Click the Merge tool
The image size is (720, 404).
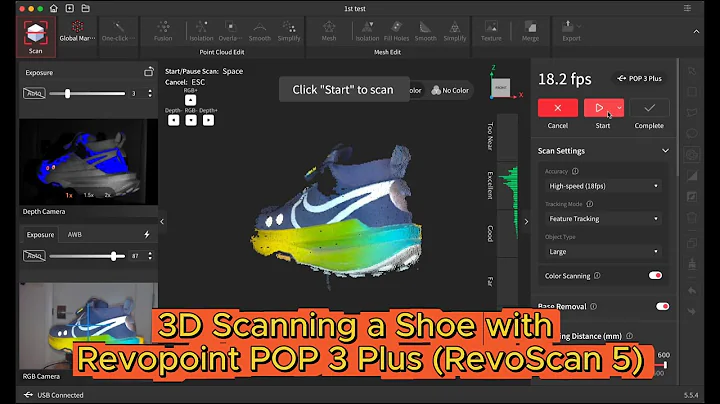coord(530,31)
